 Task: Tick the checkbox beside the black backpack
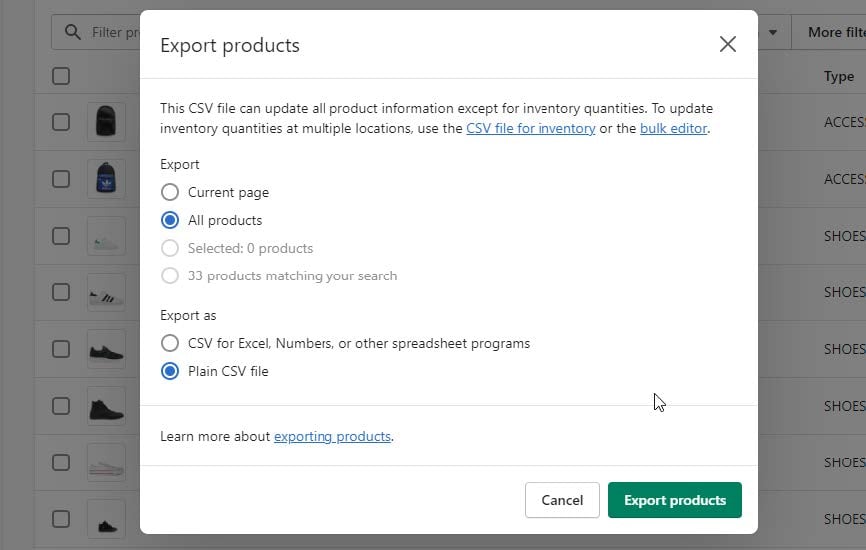(61, 122)
